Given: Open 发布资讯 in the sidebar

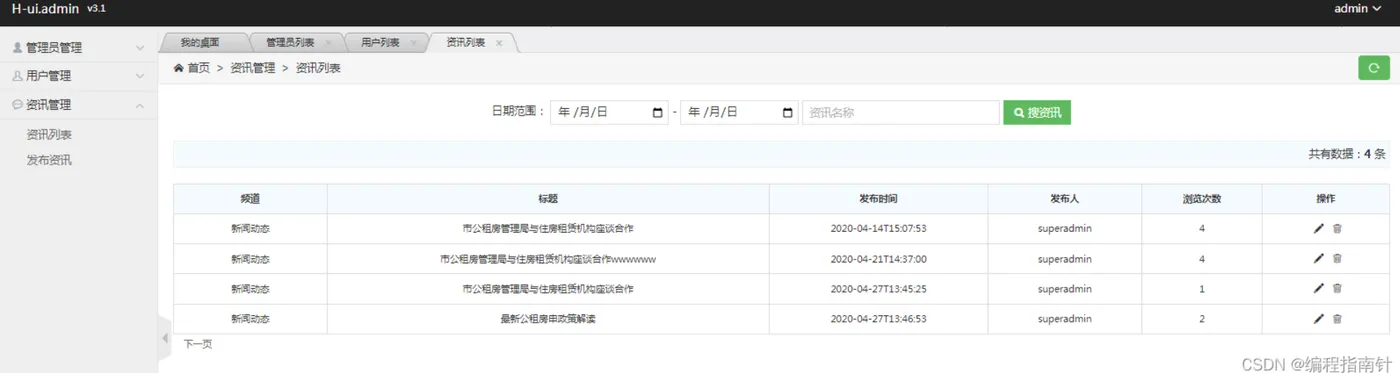Looking at the screenshot, I should click(49, 160).
